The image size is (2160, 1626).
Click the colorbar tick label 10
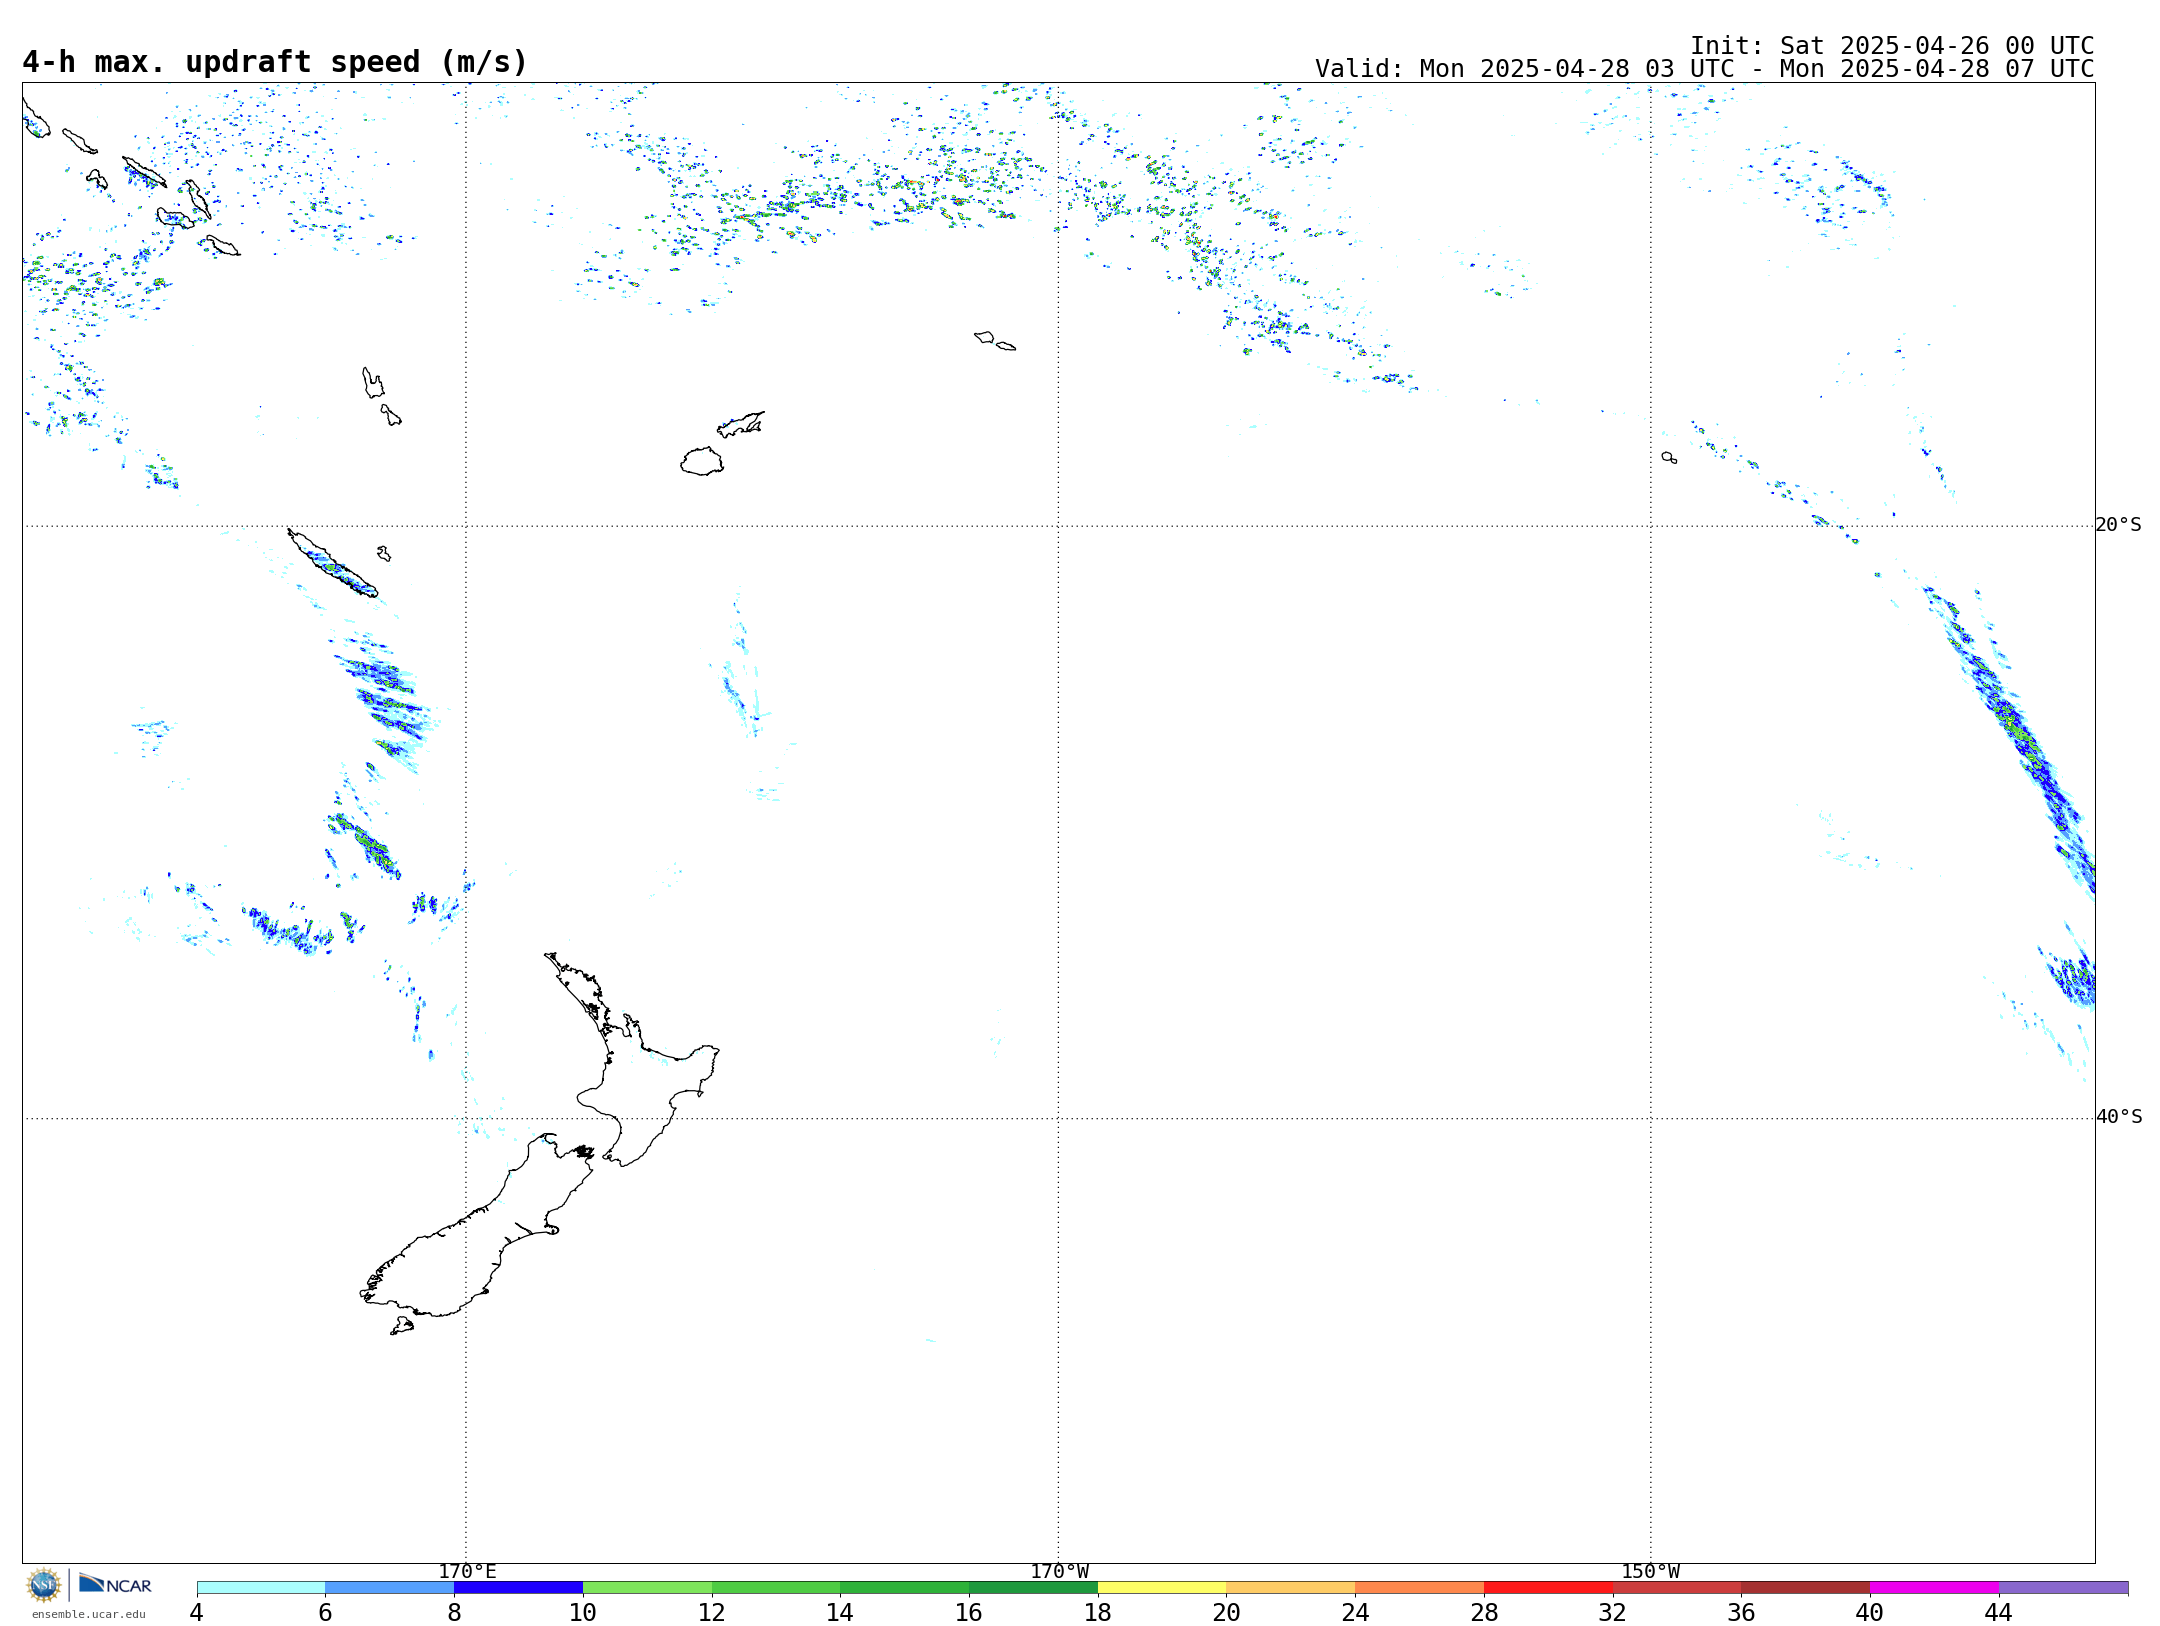(x=583, y=1612)
